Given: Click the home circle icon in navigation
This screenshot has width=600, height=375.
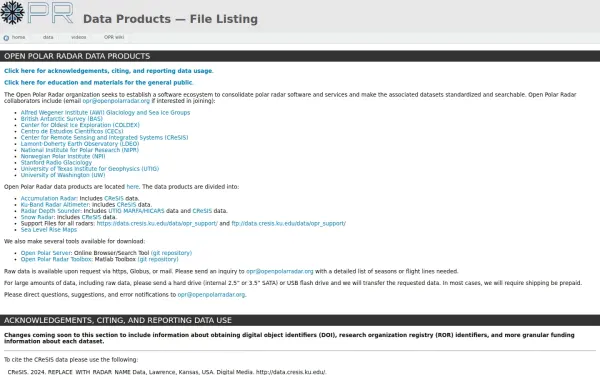Looking at the screenshot, I should (x=6, y=38).
